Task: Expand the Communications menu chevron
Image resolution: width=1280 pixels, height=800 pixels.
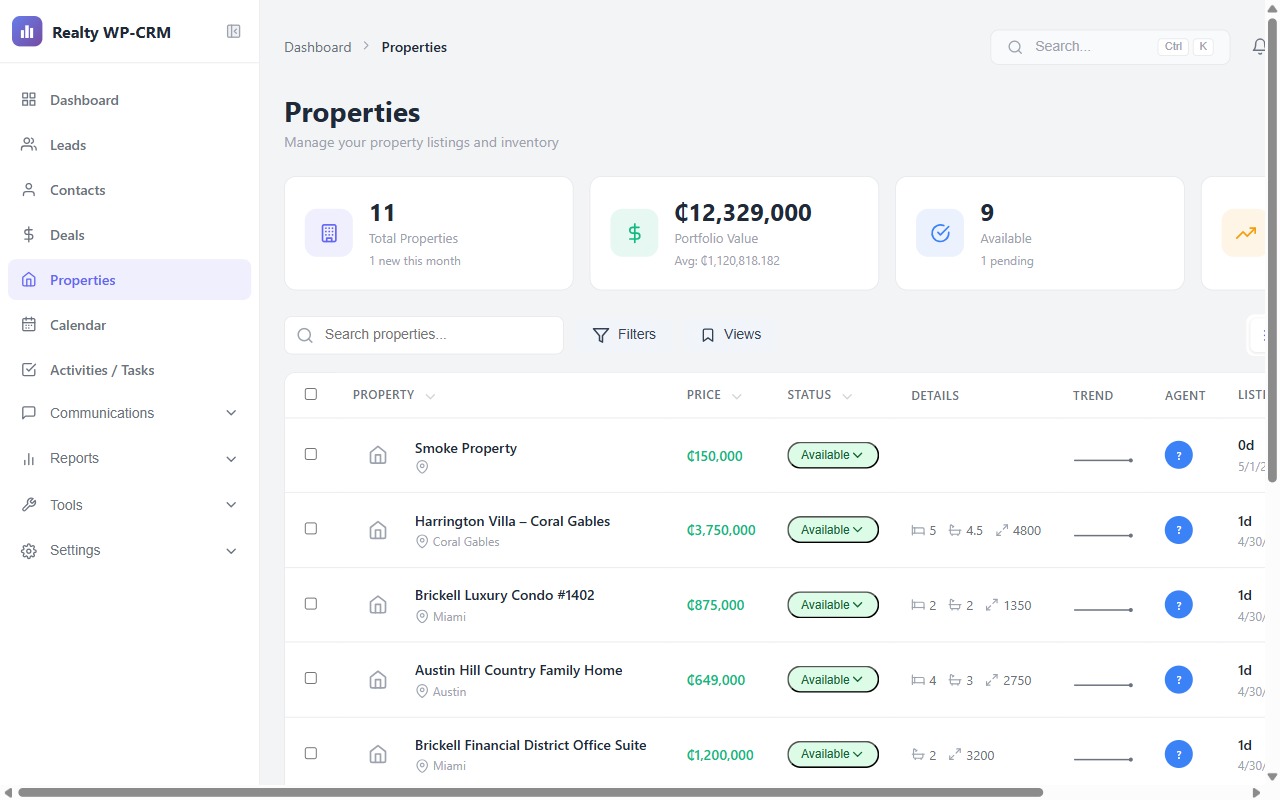Action: [231, 413]
